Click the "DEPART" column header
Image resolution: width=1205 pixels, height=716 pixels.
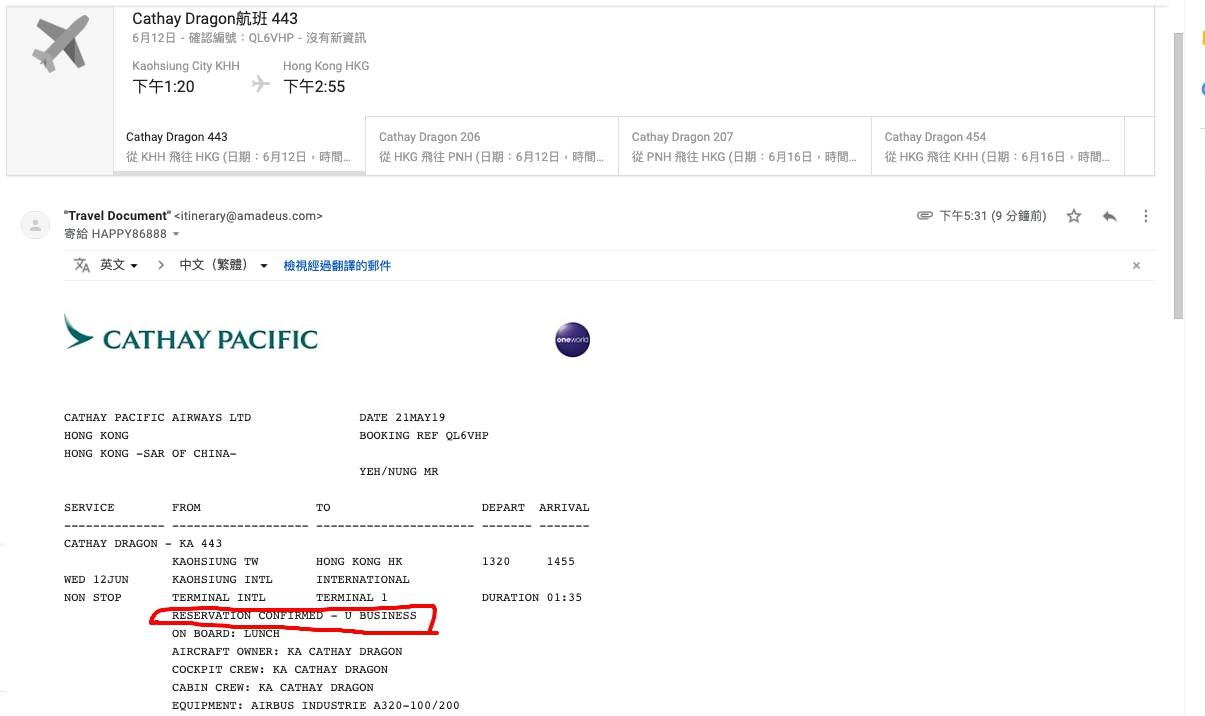pos(503,508)
